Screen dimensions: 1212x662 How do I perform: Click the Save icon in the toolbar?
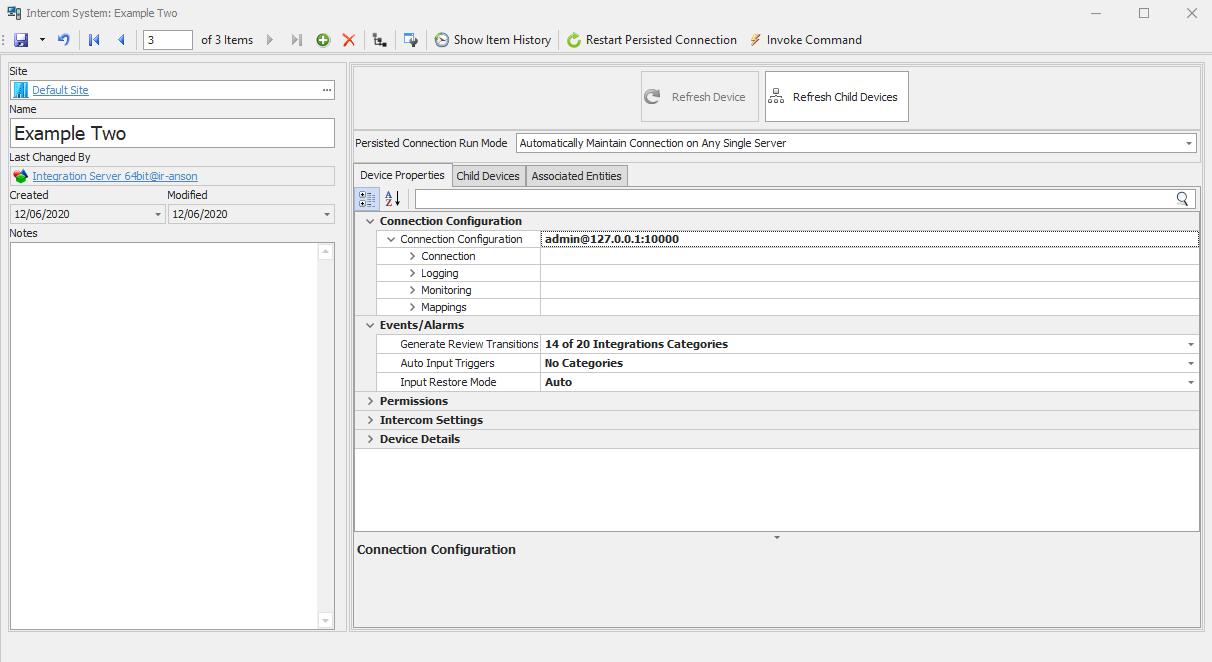21,40
